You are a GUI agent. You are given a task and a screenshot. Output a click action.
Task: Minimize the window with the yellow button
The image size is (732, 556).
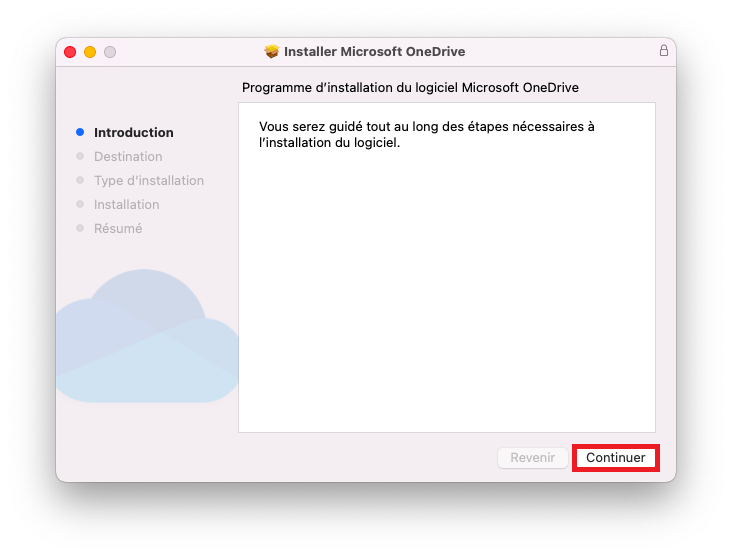[90, 52]
